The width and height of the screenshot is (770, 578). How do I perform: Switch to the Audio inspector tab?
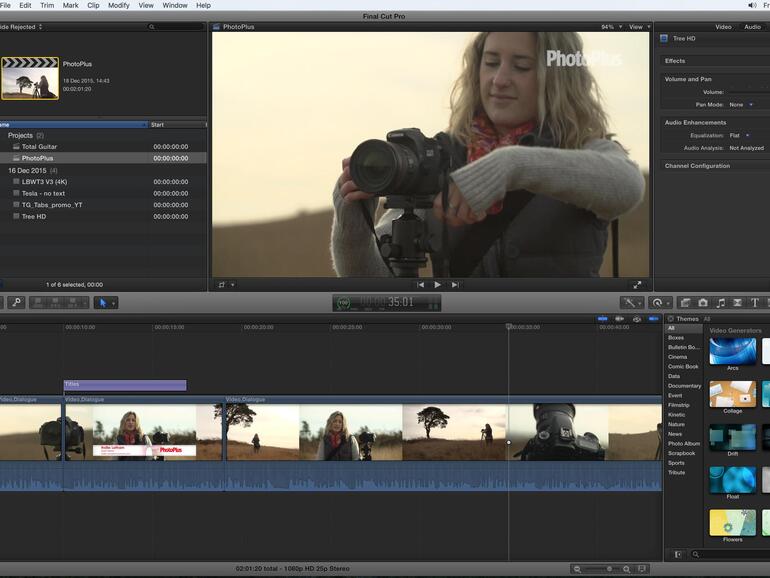point(752,27)
